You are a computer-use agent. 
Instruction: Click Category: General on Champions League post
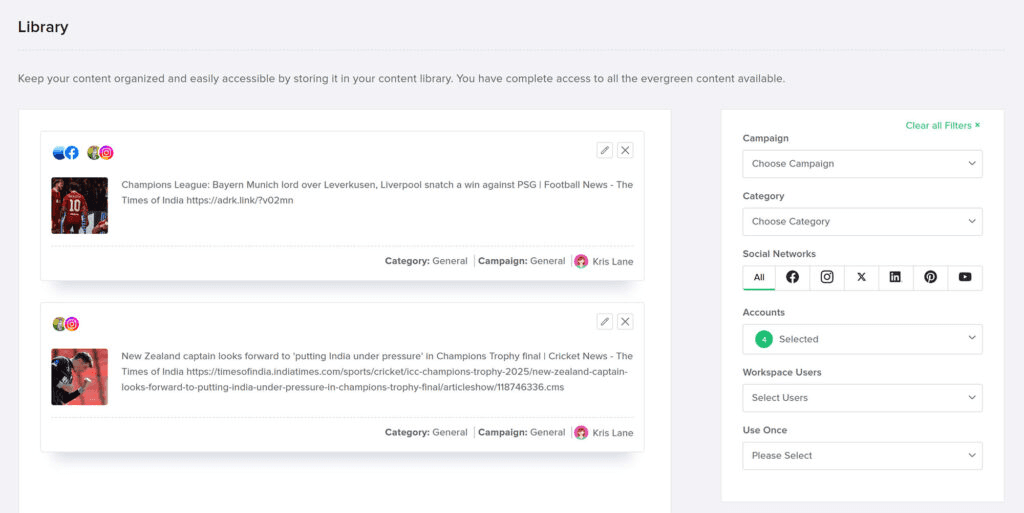pyautogui.click(x=426, y=261)
